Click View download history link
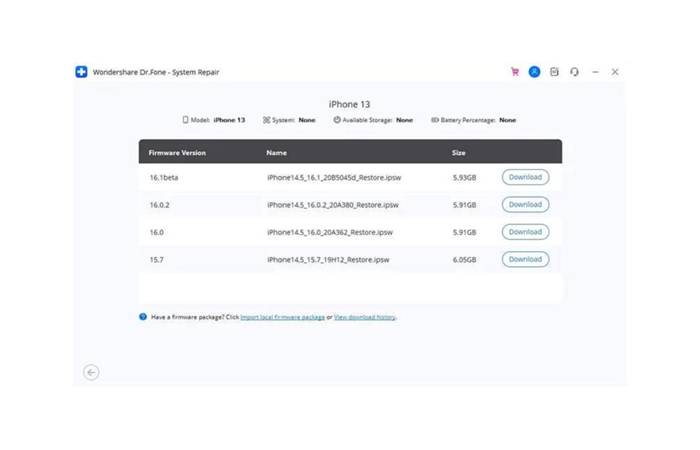This screenshot has height=450, width=700. [x=365, y=317]
